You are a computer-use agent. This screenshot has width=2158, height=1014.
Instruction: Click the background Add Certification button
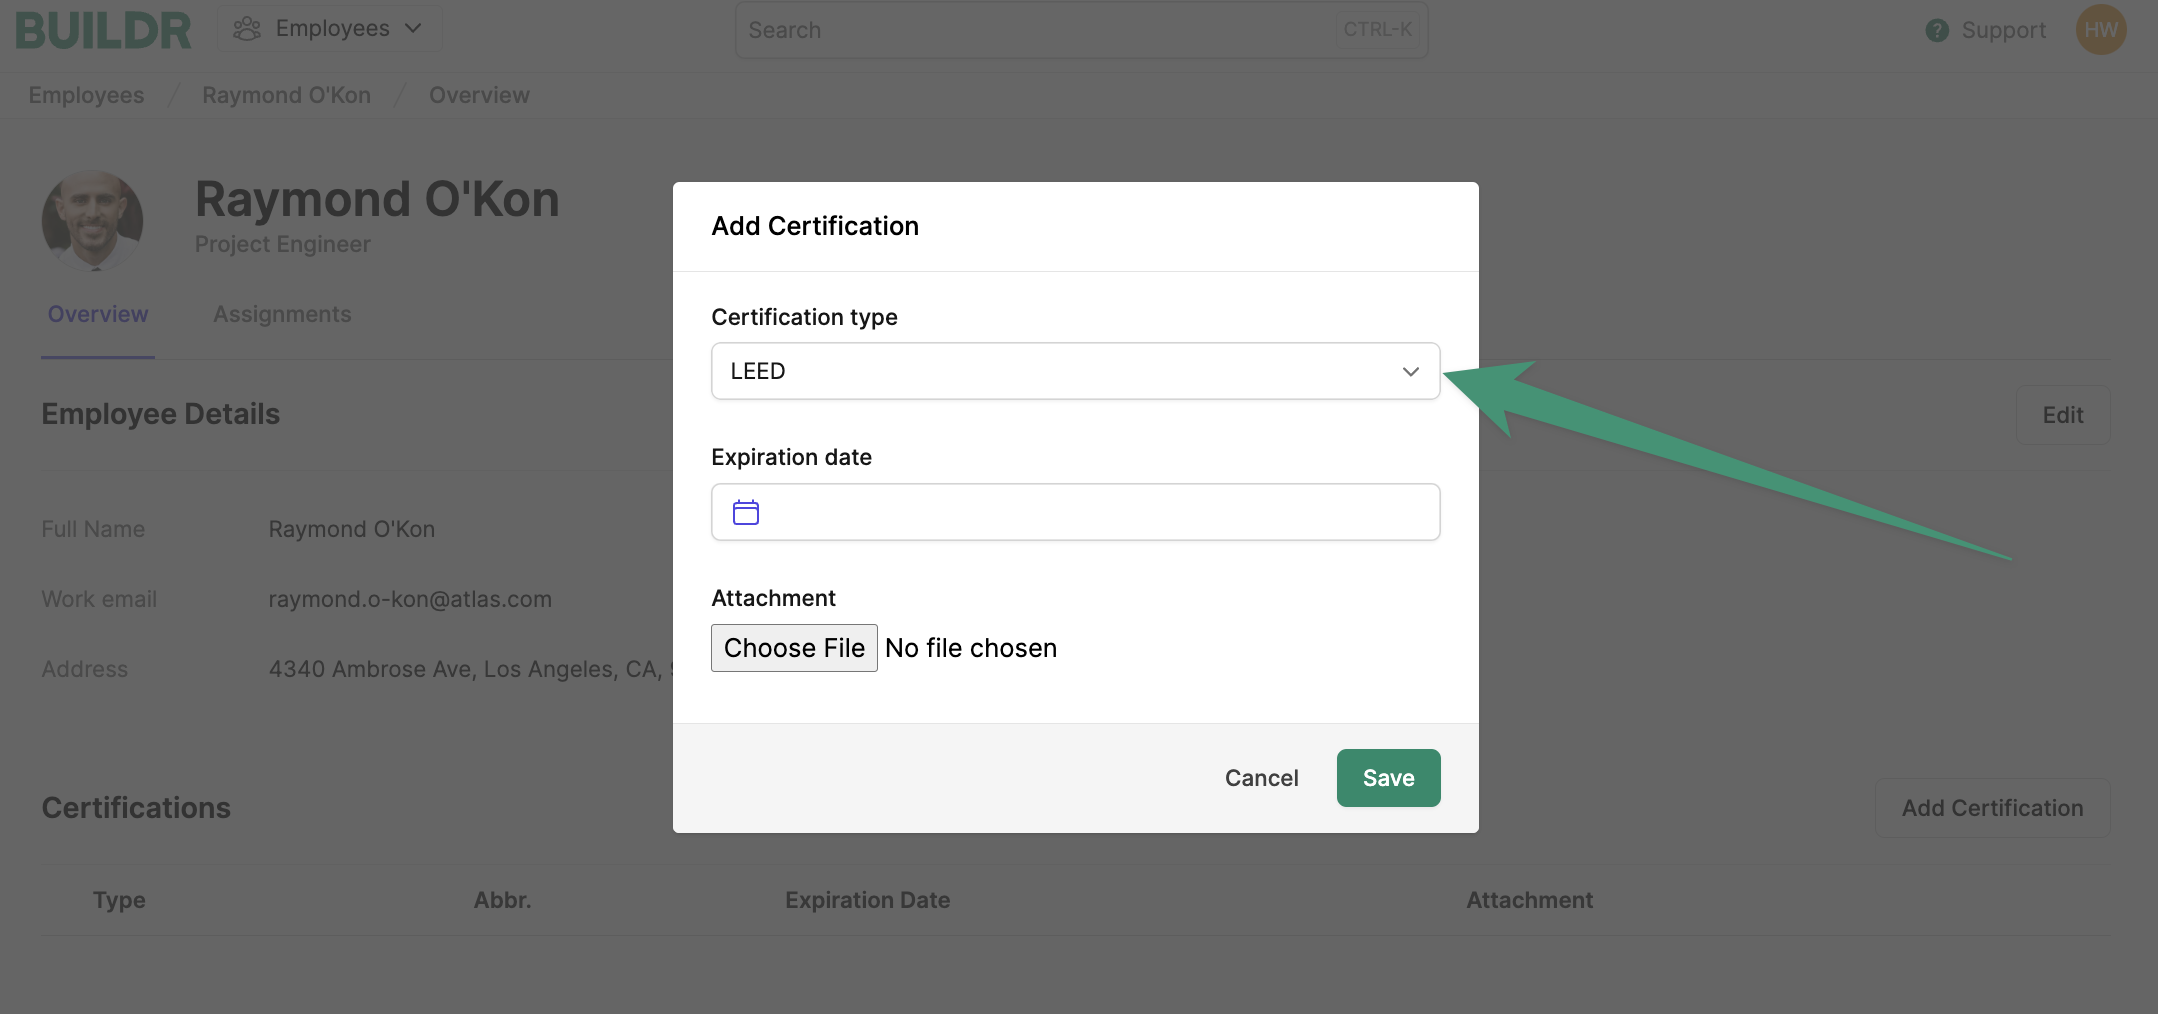tap(1992, 808)
